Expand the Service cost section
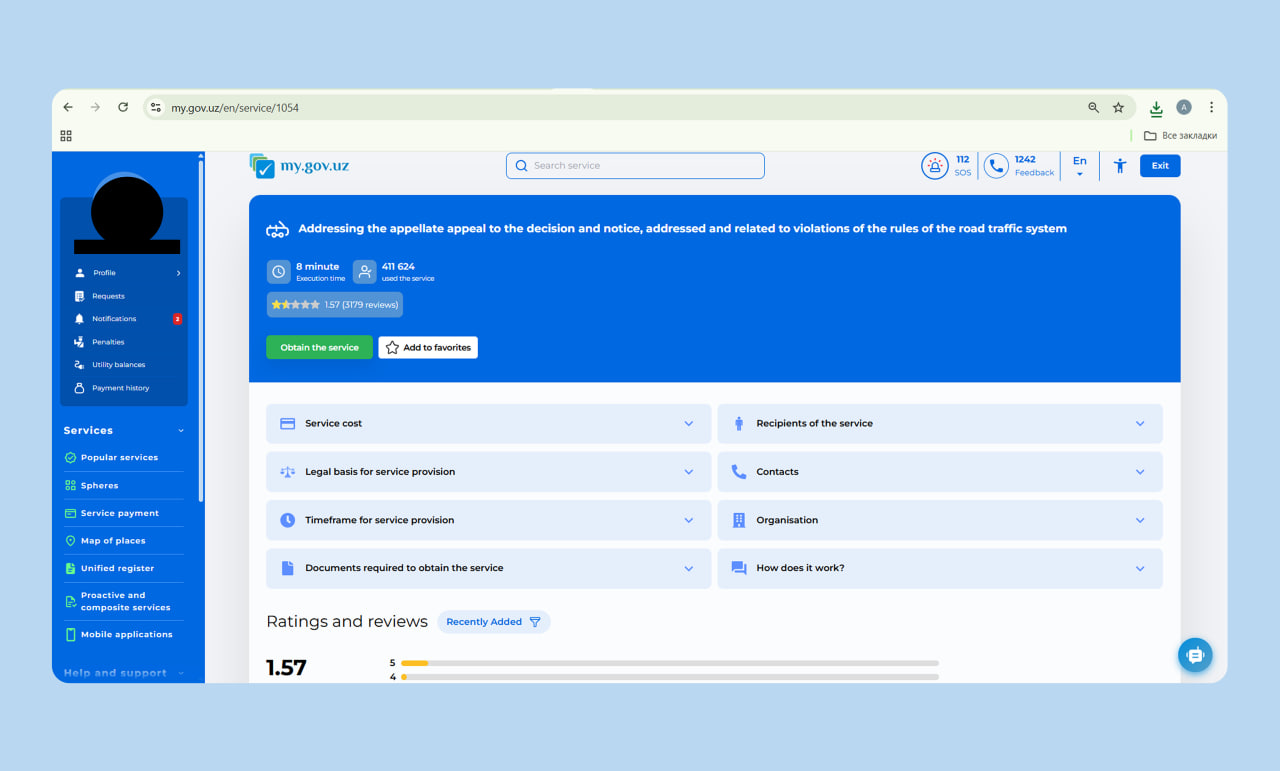This screenshot has width=1280, height=771. click(488, 424)
